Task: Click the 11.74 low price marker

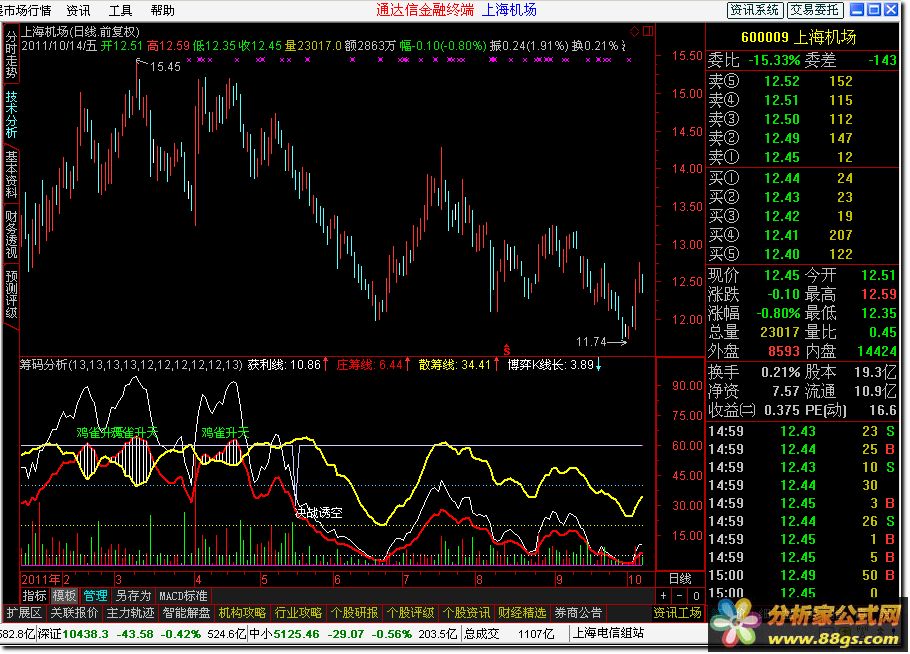Action: [x=591, y=342]
